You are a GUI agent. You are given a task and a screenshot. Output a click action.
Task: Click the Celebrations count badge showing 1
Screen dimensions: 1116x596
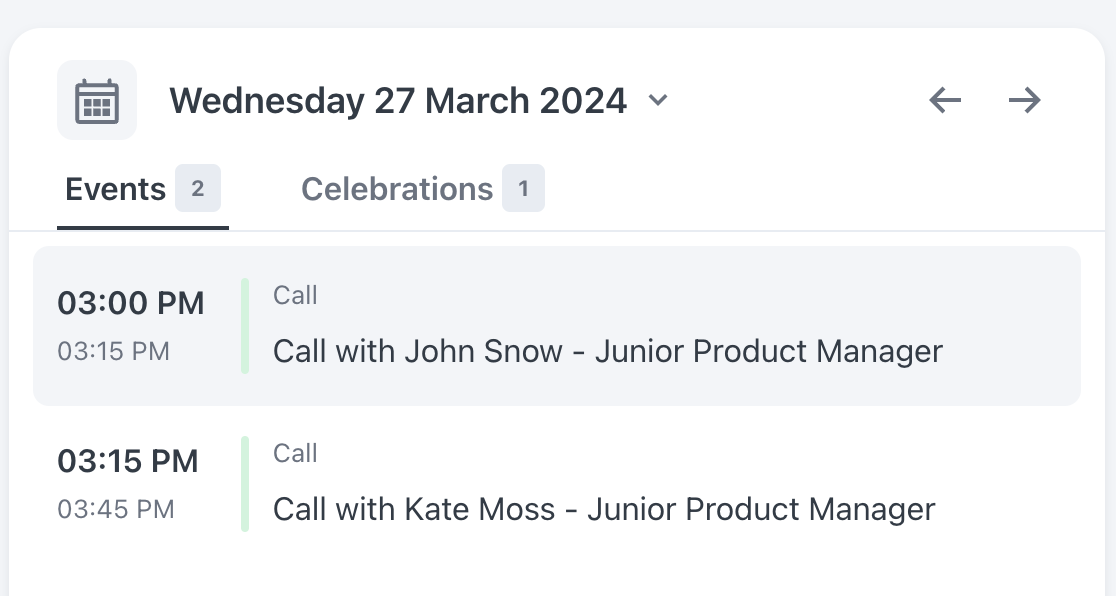coord(523,189)
